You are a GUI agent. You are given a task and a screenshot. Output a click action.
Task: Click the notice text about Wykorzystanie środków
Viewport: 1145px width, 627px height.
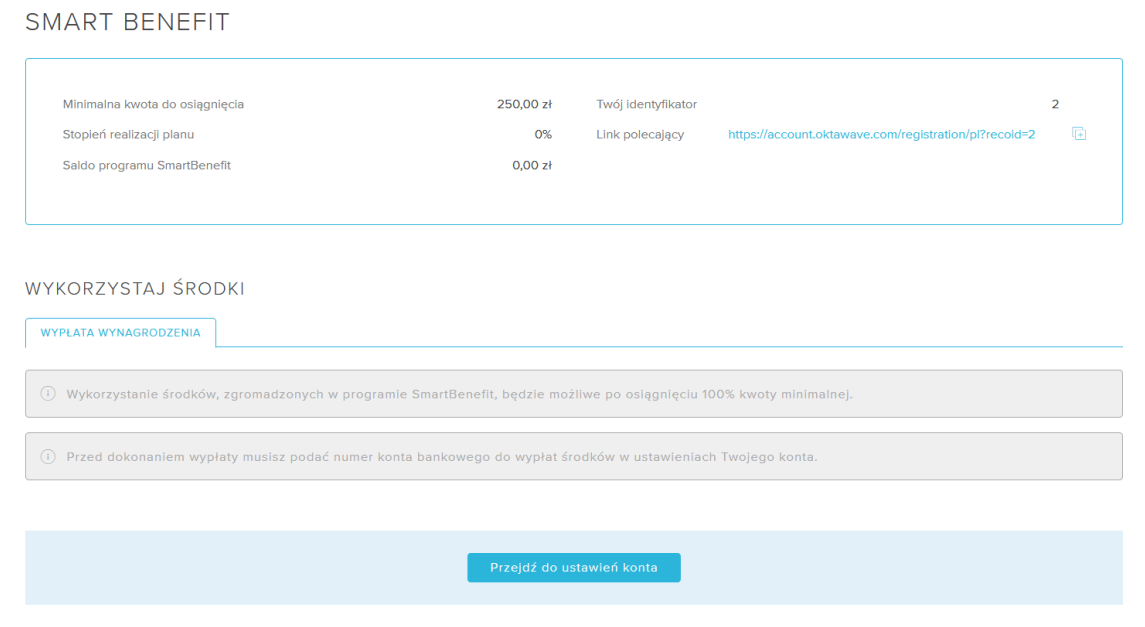click(459, 394)
